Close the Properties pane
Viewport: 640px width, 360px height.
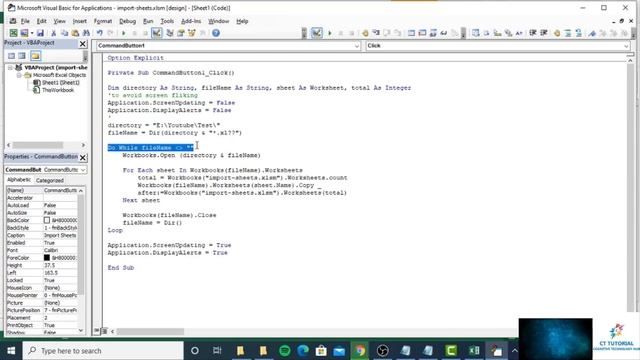click(83, 158)
